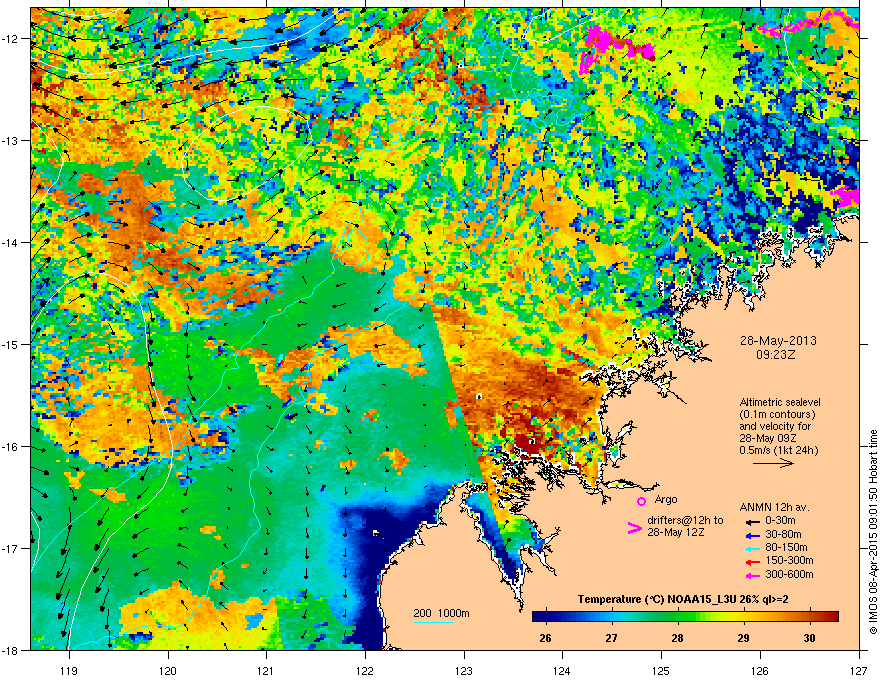880x680 pixels.
Task: Click the latitude axis label '-14'
Action: coord(10,243)
